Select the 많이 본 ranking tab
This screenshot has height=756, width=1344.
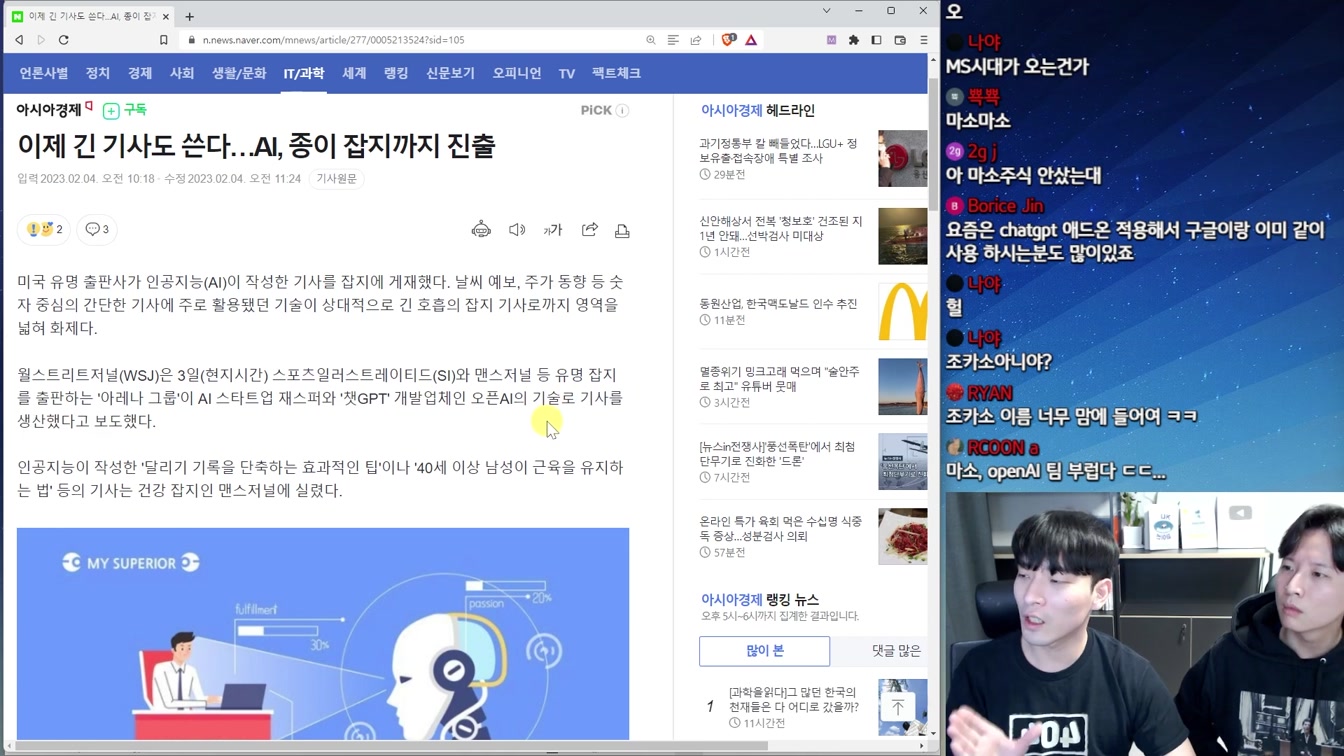[x=765, y=651]
